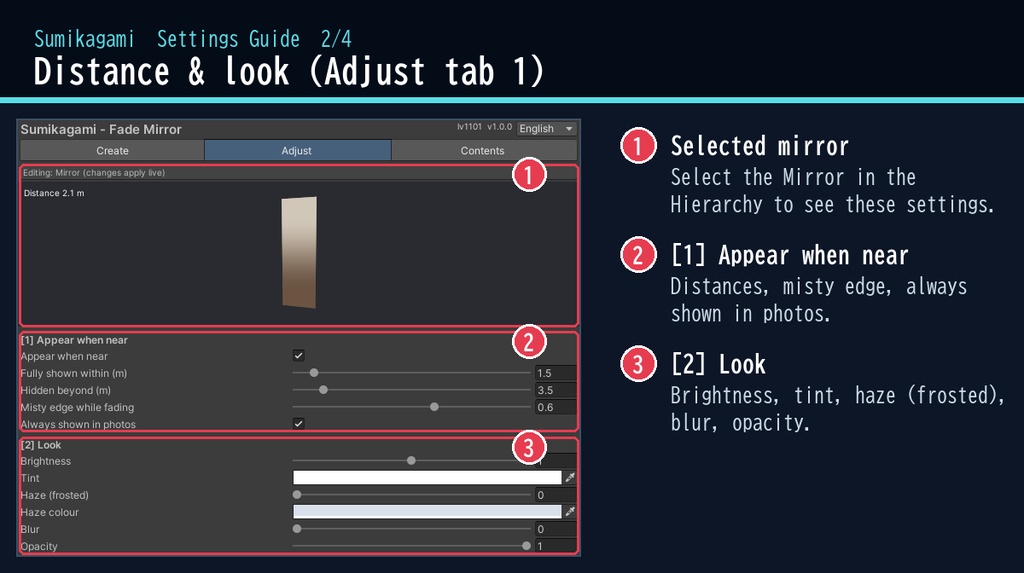This screenshot has height=573, width=1024.
Task: Click the Misty edge value field 0.6
Action: pyautogui.click(x=555, y=407)
